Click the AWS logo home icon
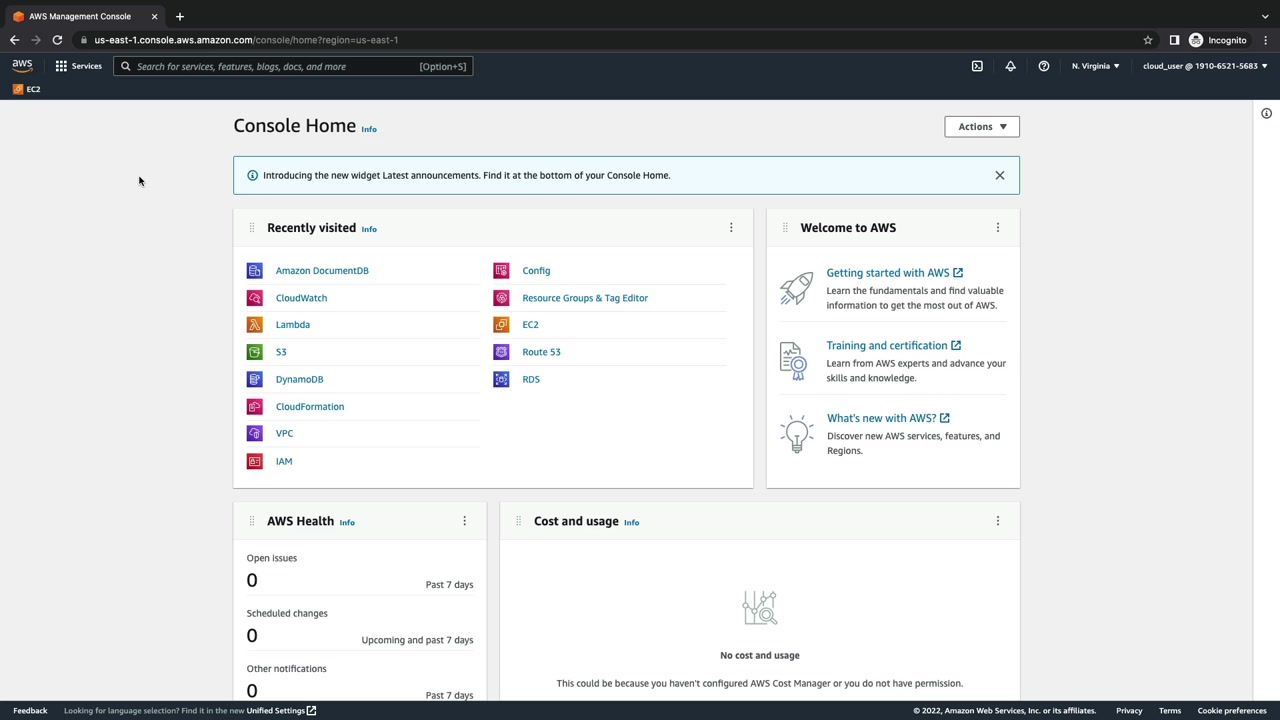Viewport: 1280px width, 720px height. click(x=22, y=66)
